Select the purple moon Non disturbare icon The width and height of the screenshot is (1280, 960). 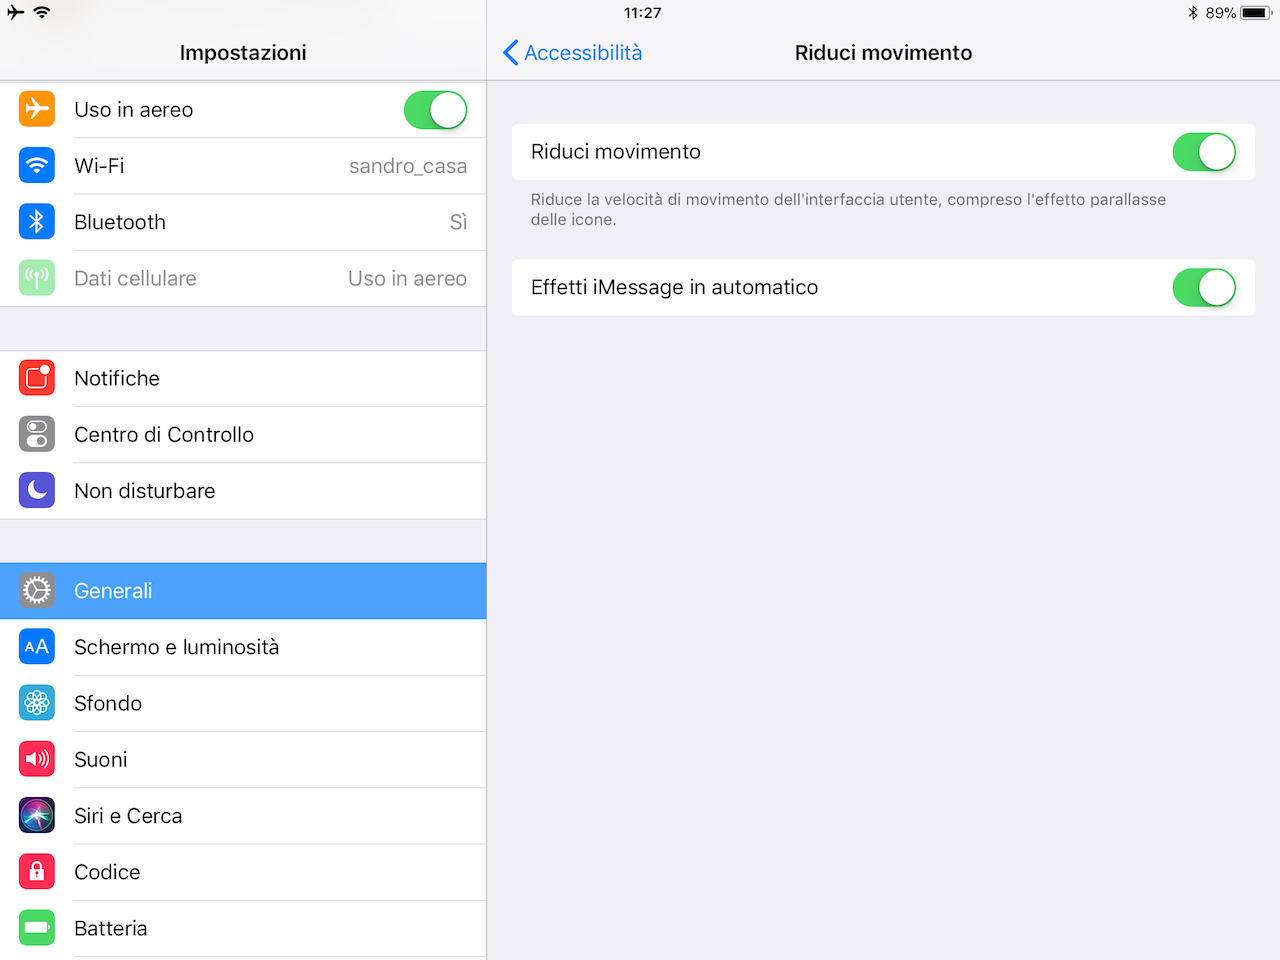click(x=37, y=490)
